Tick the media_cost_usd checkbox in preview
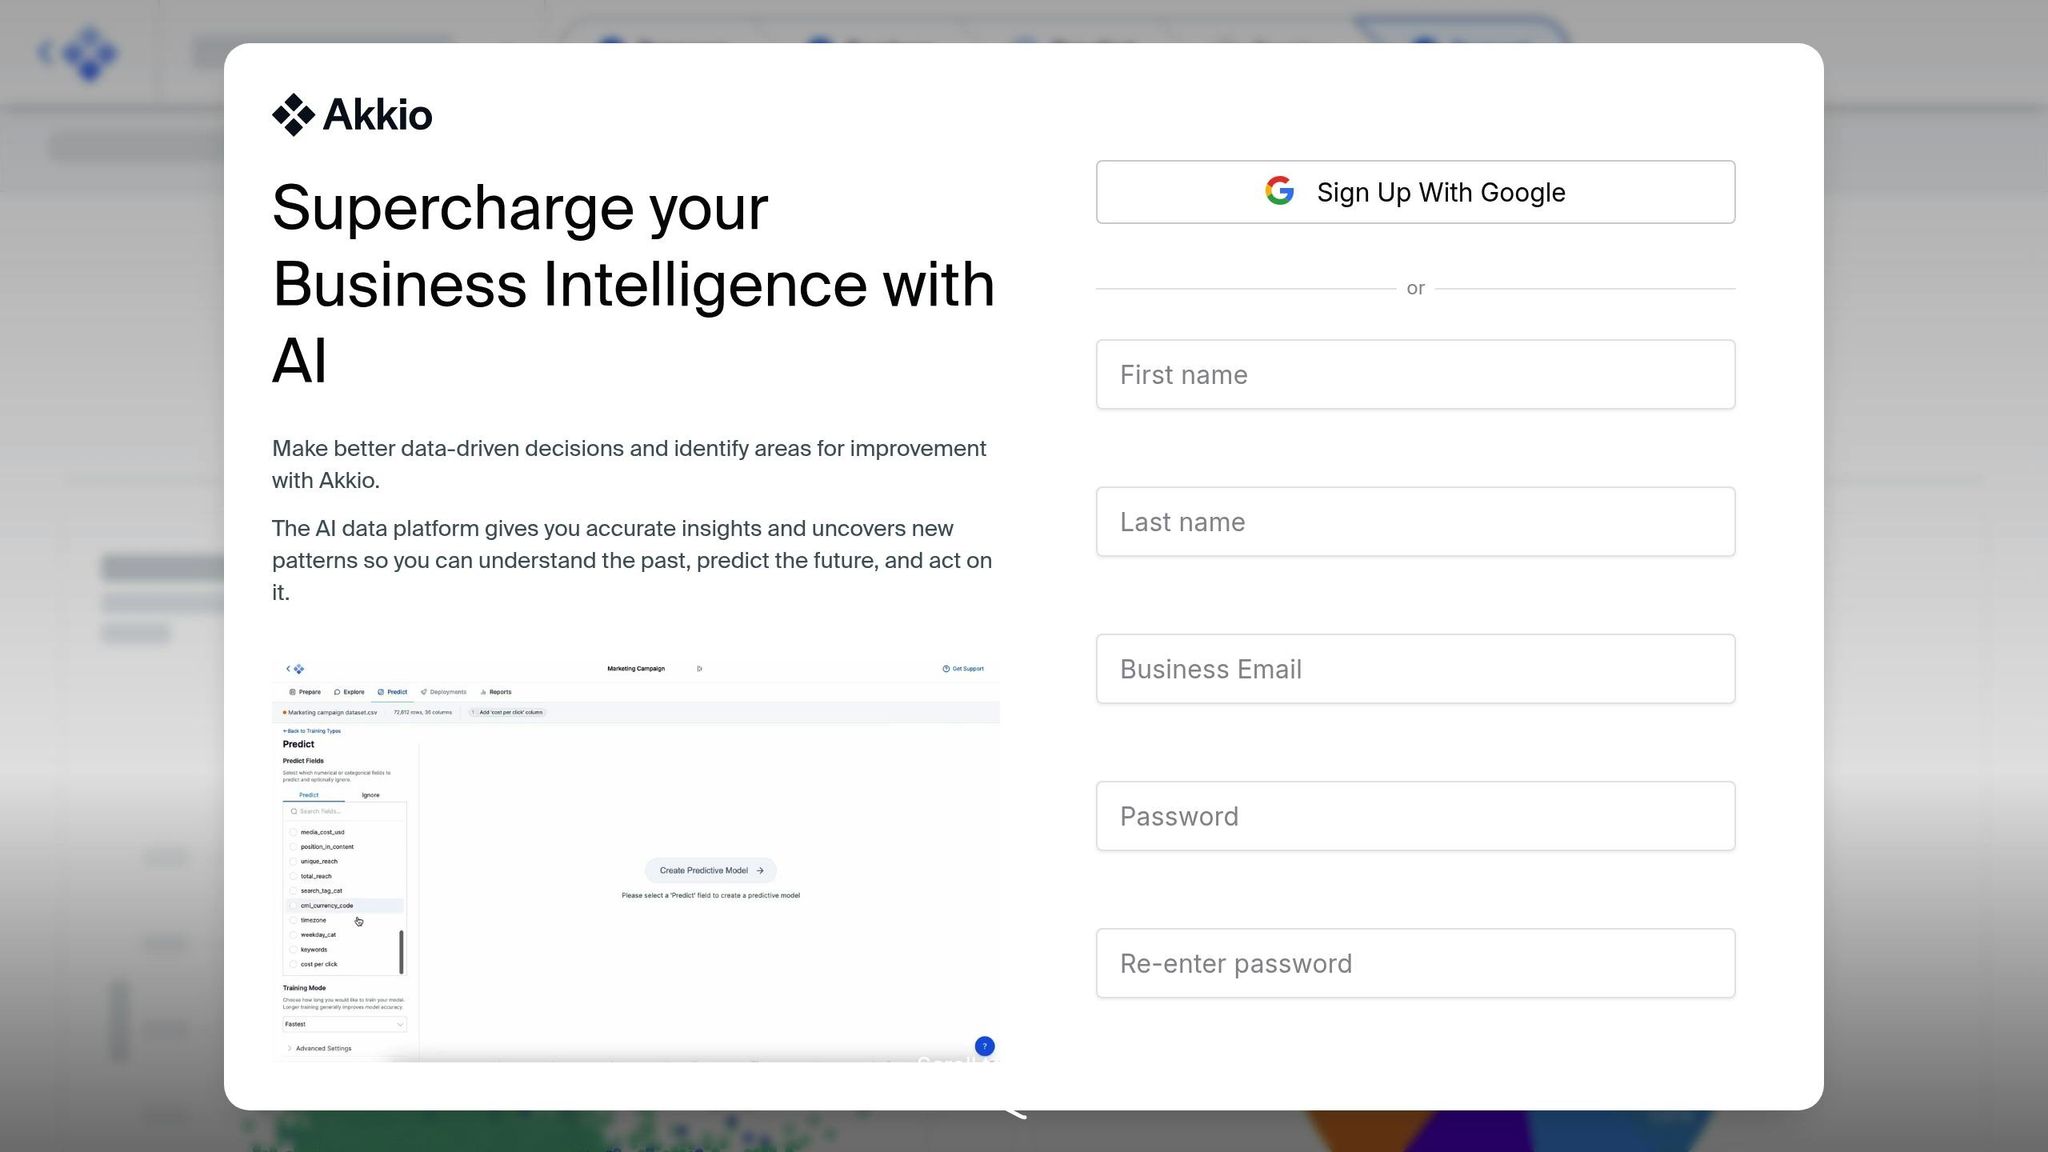 [x=293, y=832]
